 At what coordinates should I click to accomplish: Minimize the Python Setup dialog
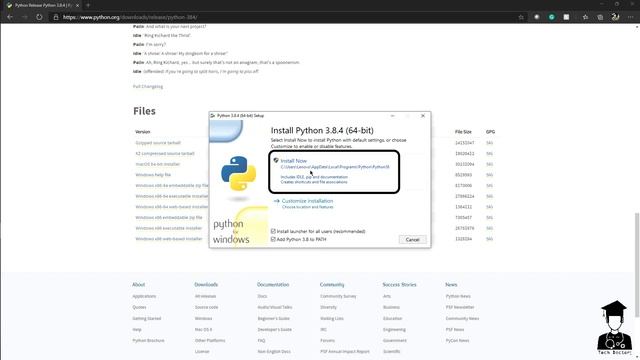click(393, 116)
